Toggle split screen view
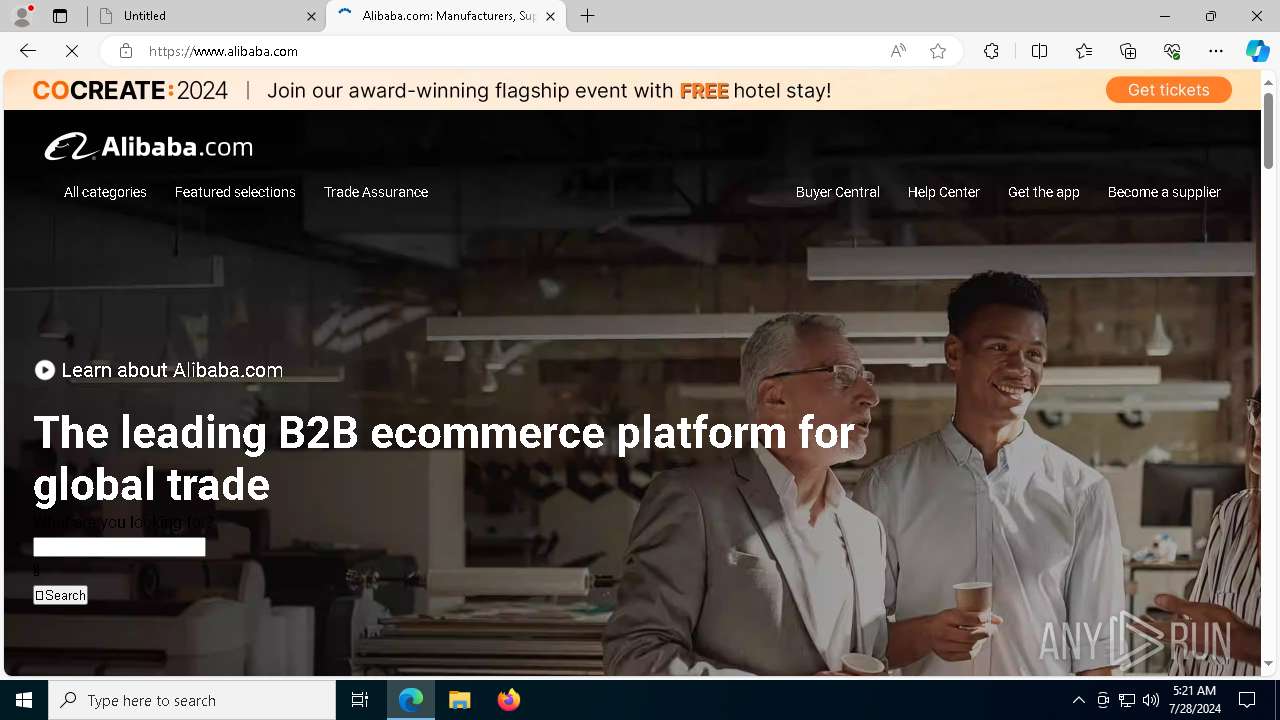The image size is (1280, 720). click(x=1039, y=51)
